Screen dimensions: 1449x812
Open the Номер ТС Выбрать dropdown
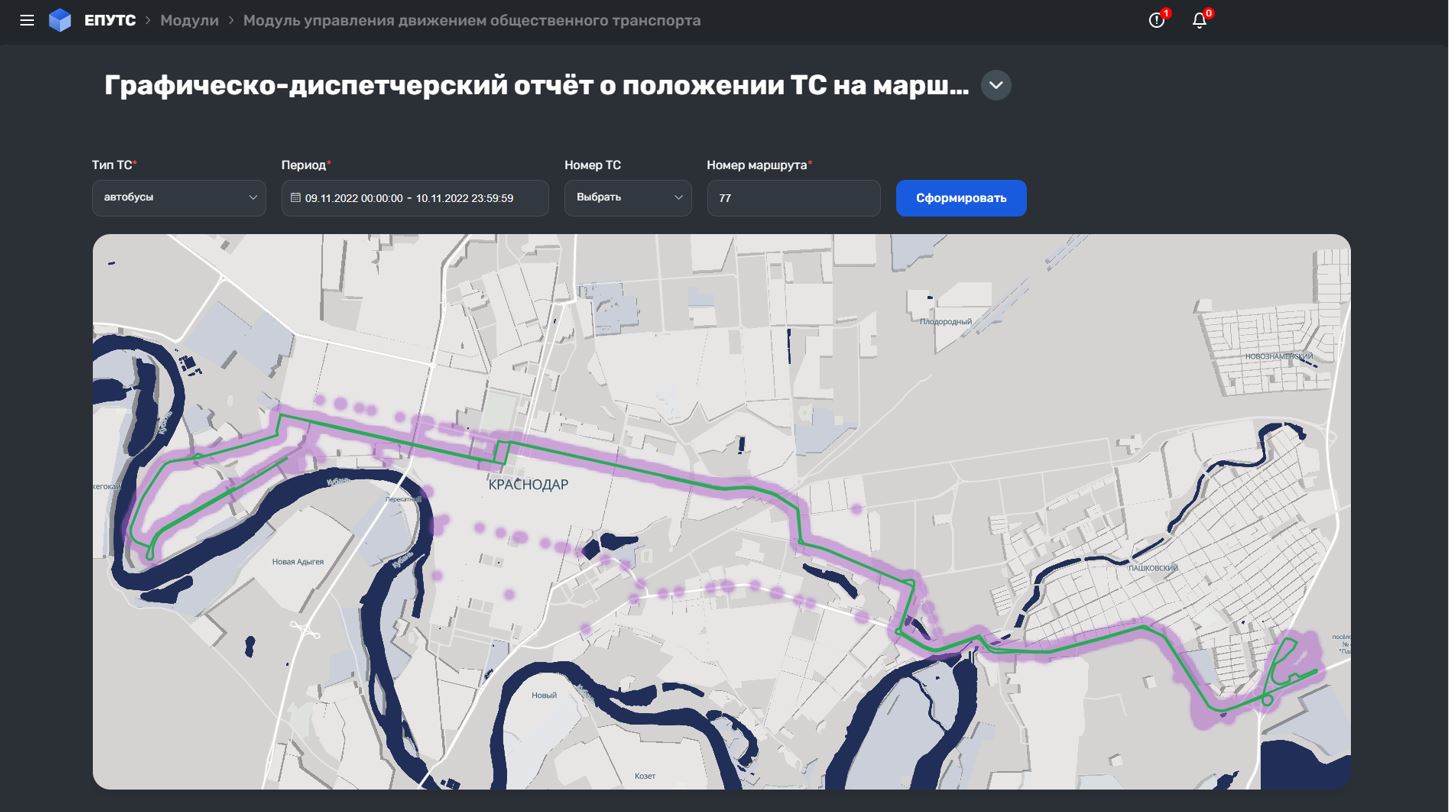(x=627, y=198)
